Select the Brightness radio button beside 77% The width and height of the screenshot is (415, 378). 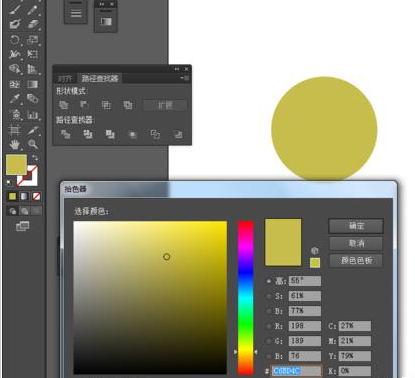(x=268, y=311)
